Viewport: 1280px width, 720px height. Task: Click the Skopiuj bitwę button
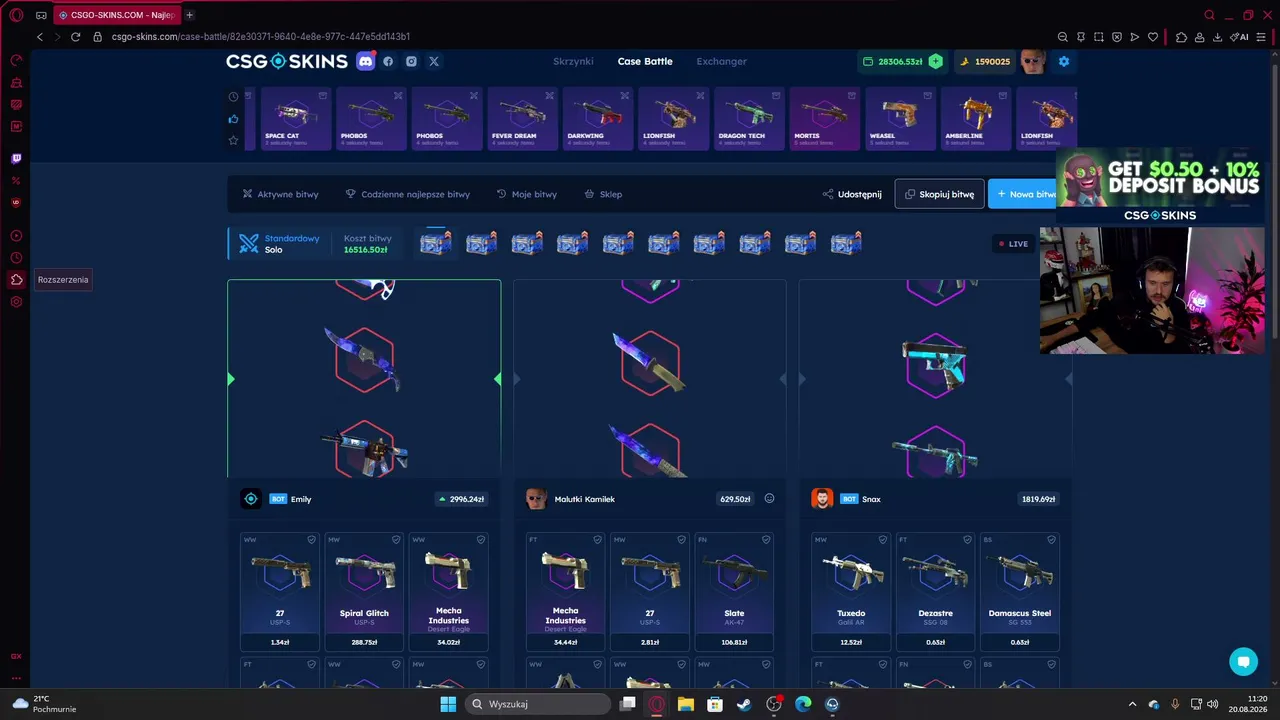tap(939, 194)
